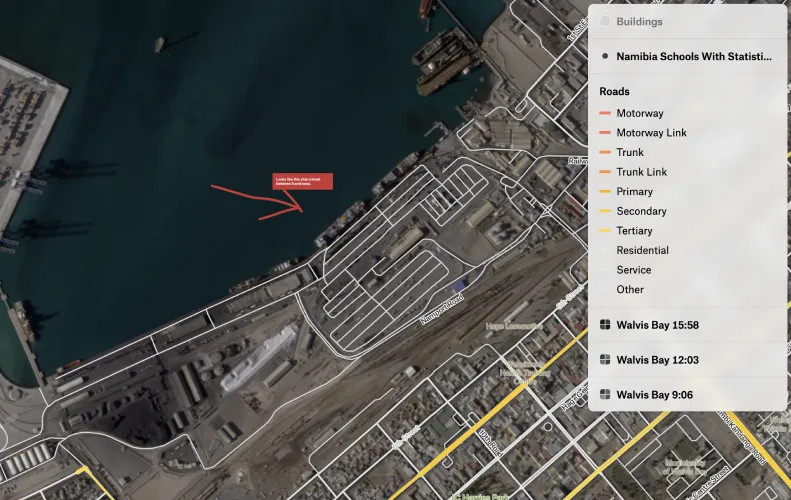Click the Secondary road color swatch

pyautogui.click(x=605, y=211)
